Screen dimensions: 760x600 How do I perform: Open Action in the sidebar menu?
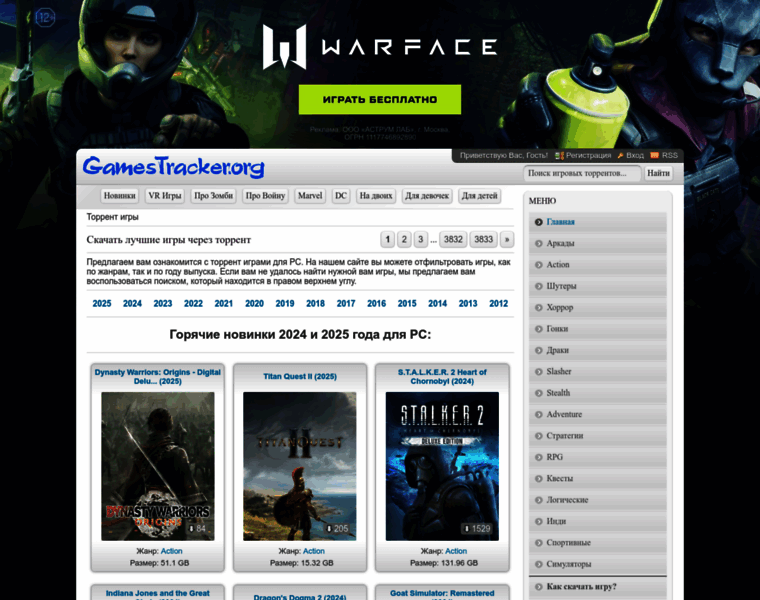(598, 265)
